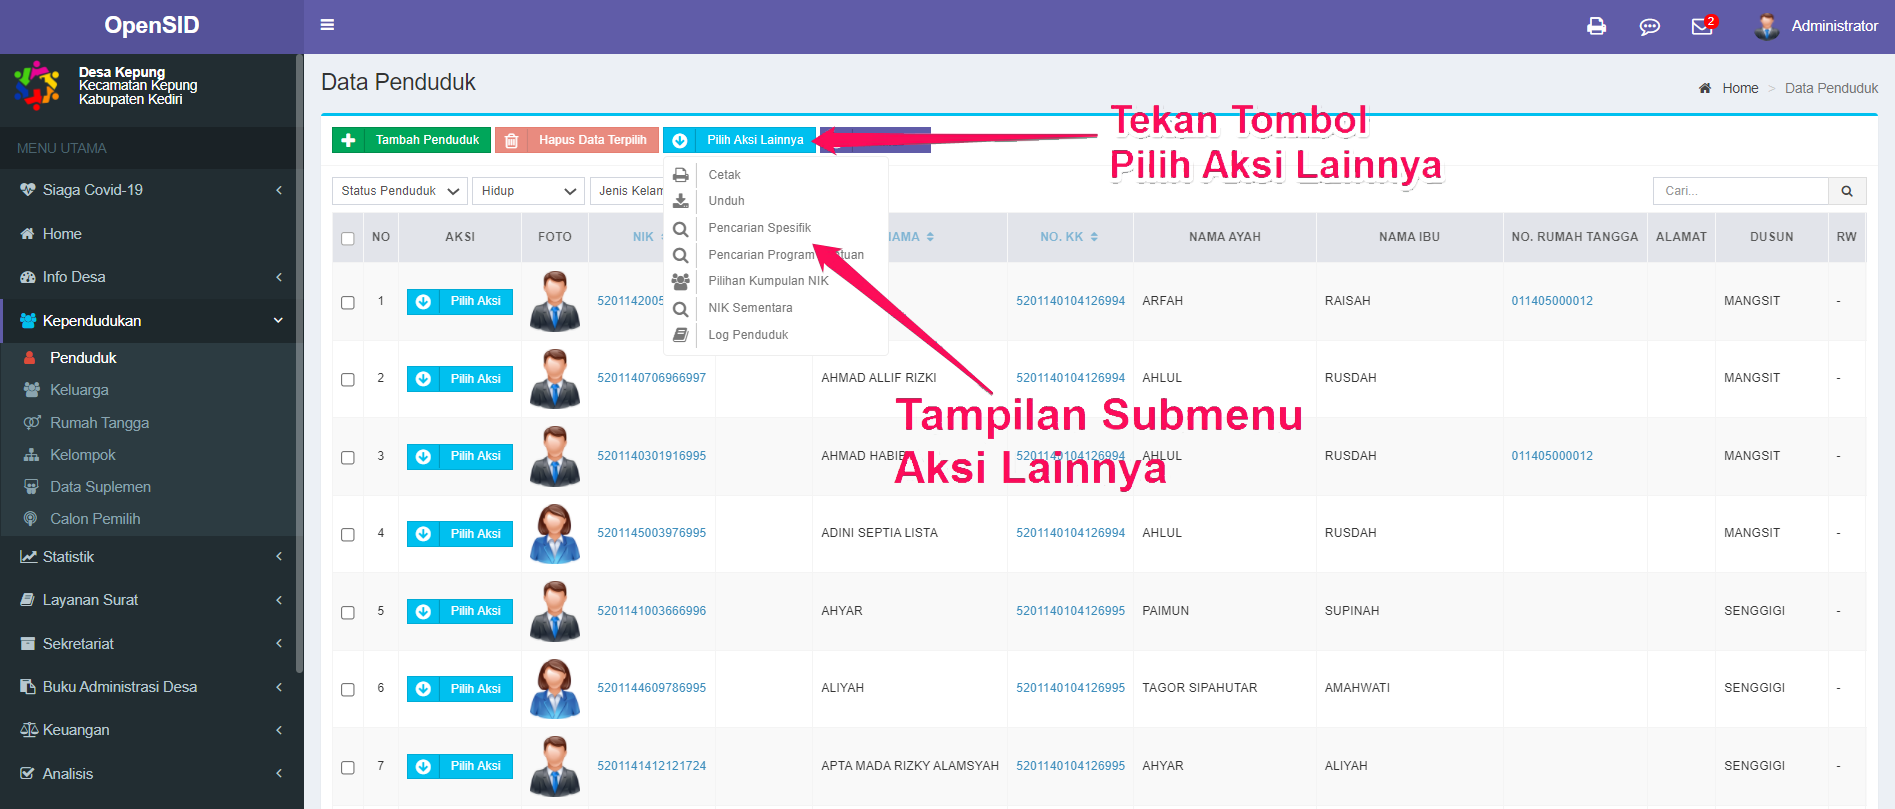
Task: Sort table by NO. KK column arrows
Action: pos(1094,237)
